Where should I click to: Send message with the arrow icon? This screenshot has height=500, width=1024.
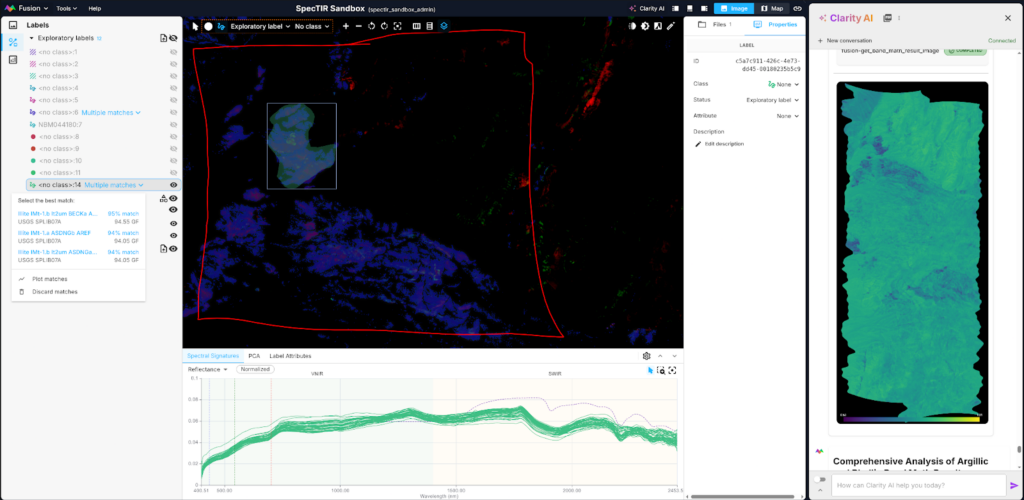1014,486
